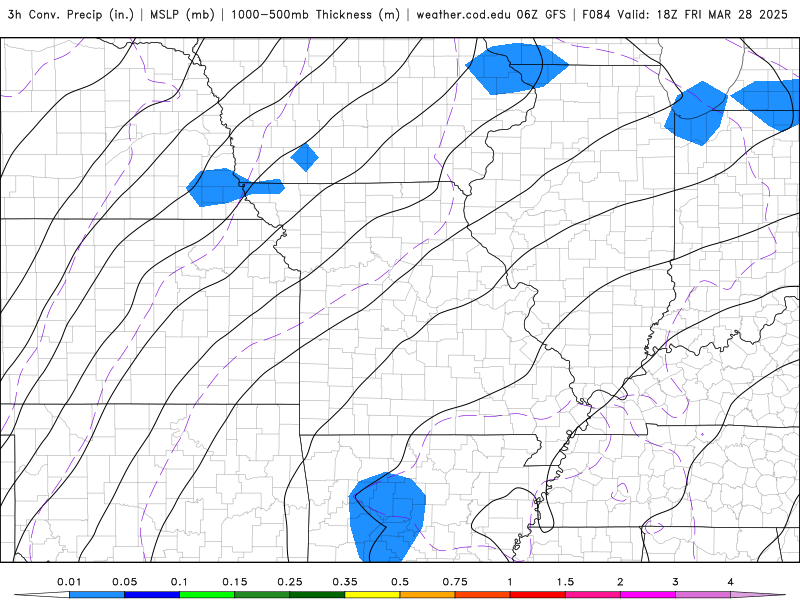Click the legend label 0.05
The width and height of the screenshot is (800, 600).
tap(124, 582)
